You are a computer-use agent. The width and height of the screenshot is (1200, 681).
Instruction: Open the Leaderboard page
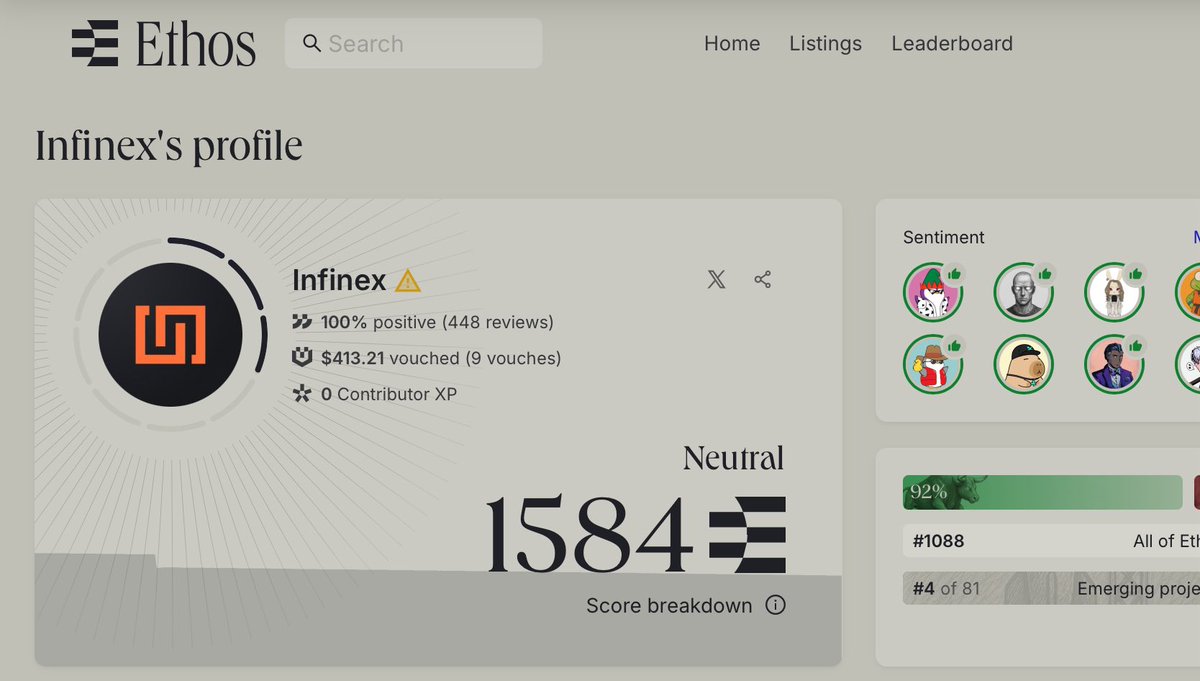click(952, 43)
